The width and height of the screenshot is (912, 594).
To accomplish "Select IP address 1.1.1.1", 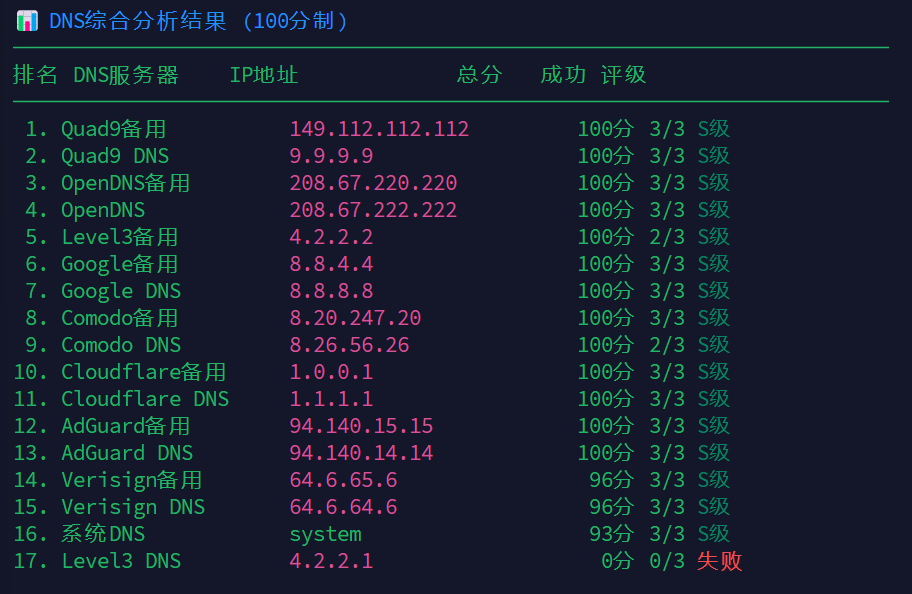I will [332, 399].
